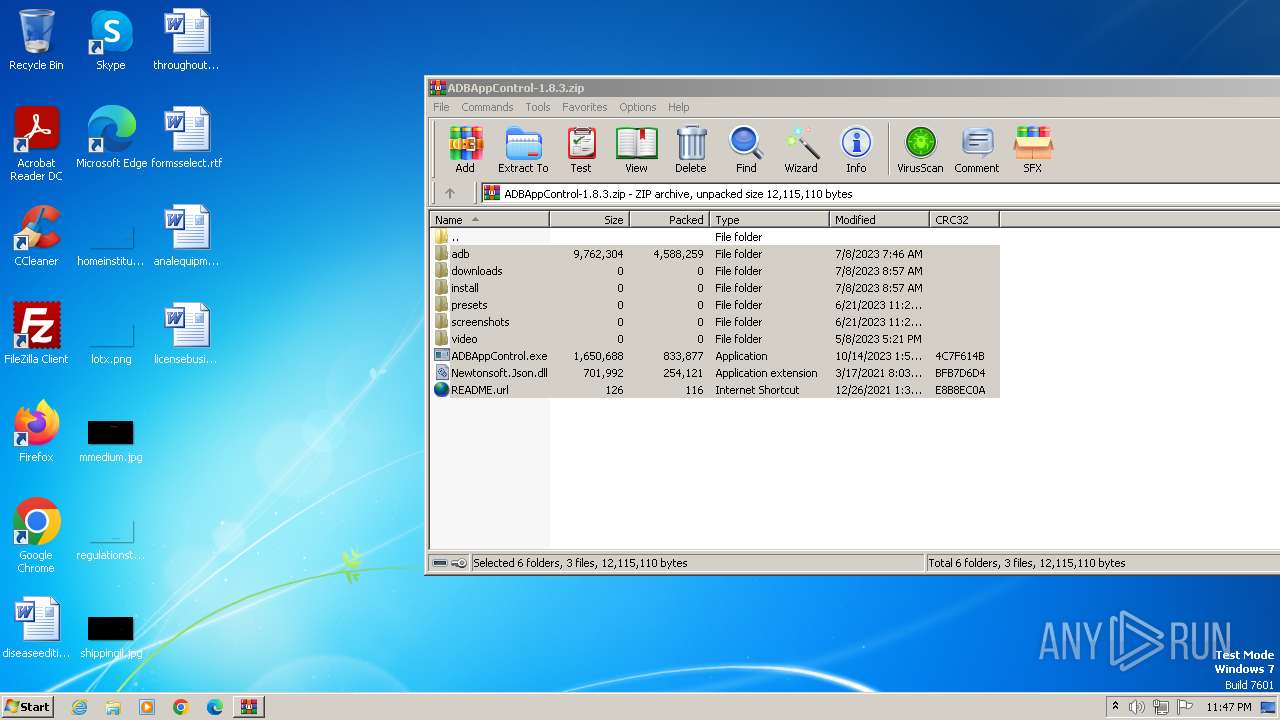Viewport: 1280px width, 720px height.
Task: Click the Test archive icon
Action: [x=581, y=150]
